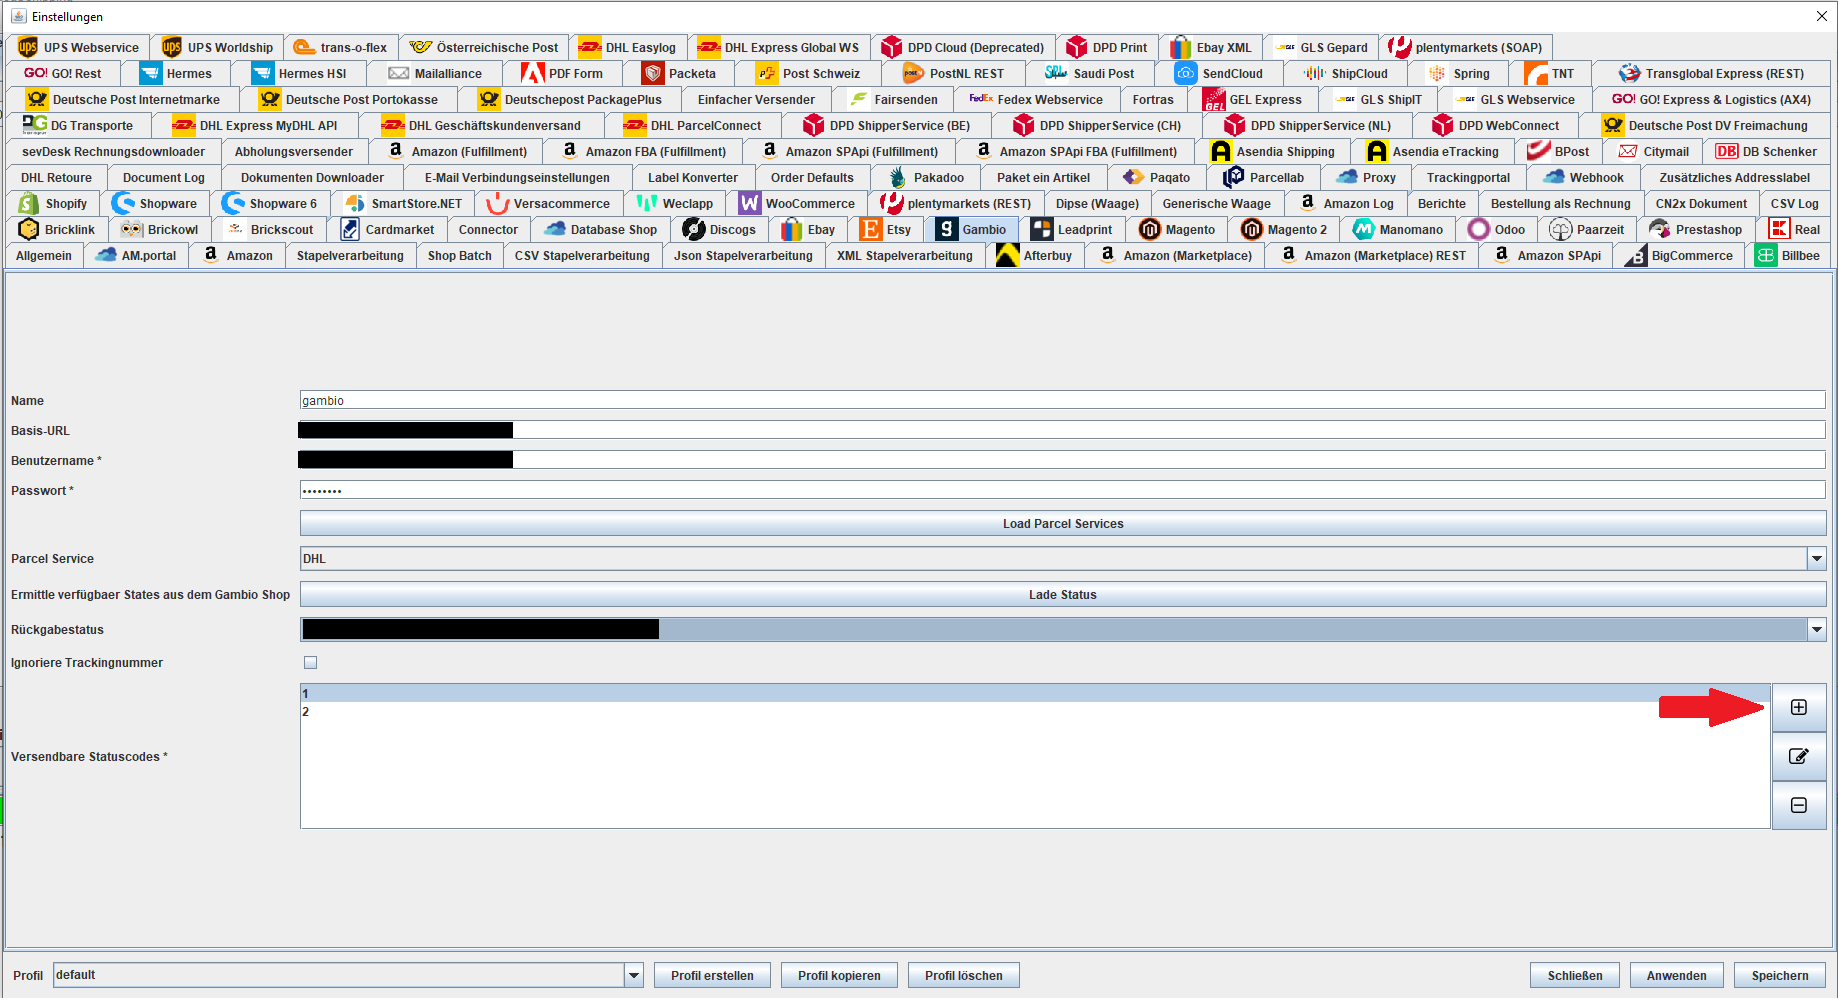Switch to the Label Konverter tab

[692, 177]
